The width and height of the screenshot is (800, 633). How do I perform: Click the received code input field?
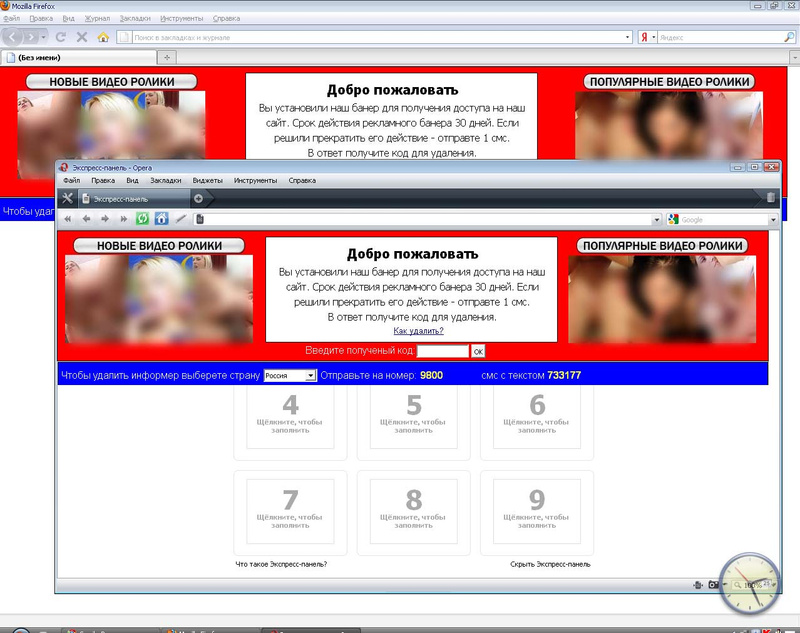[x=443, y=351]
